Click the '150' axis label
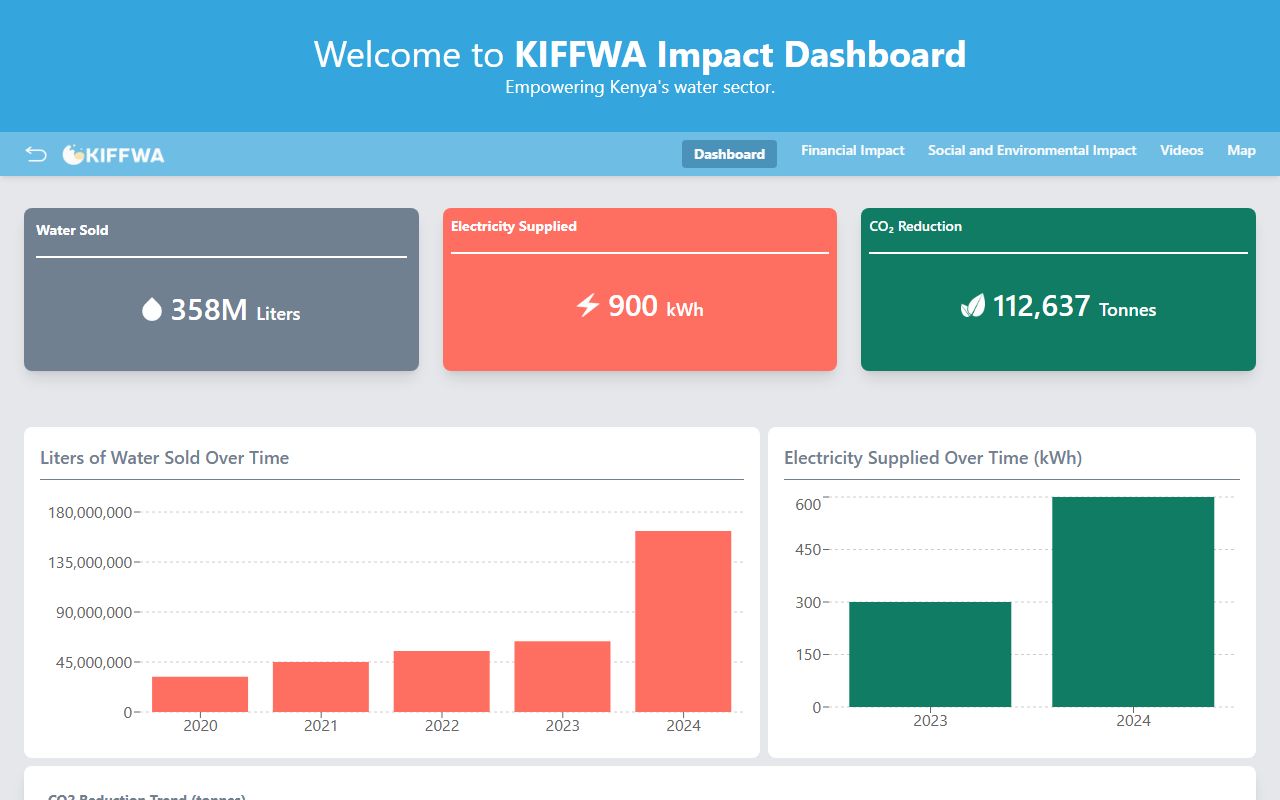1280x800 pixels. point(808,655)
